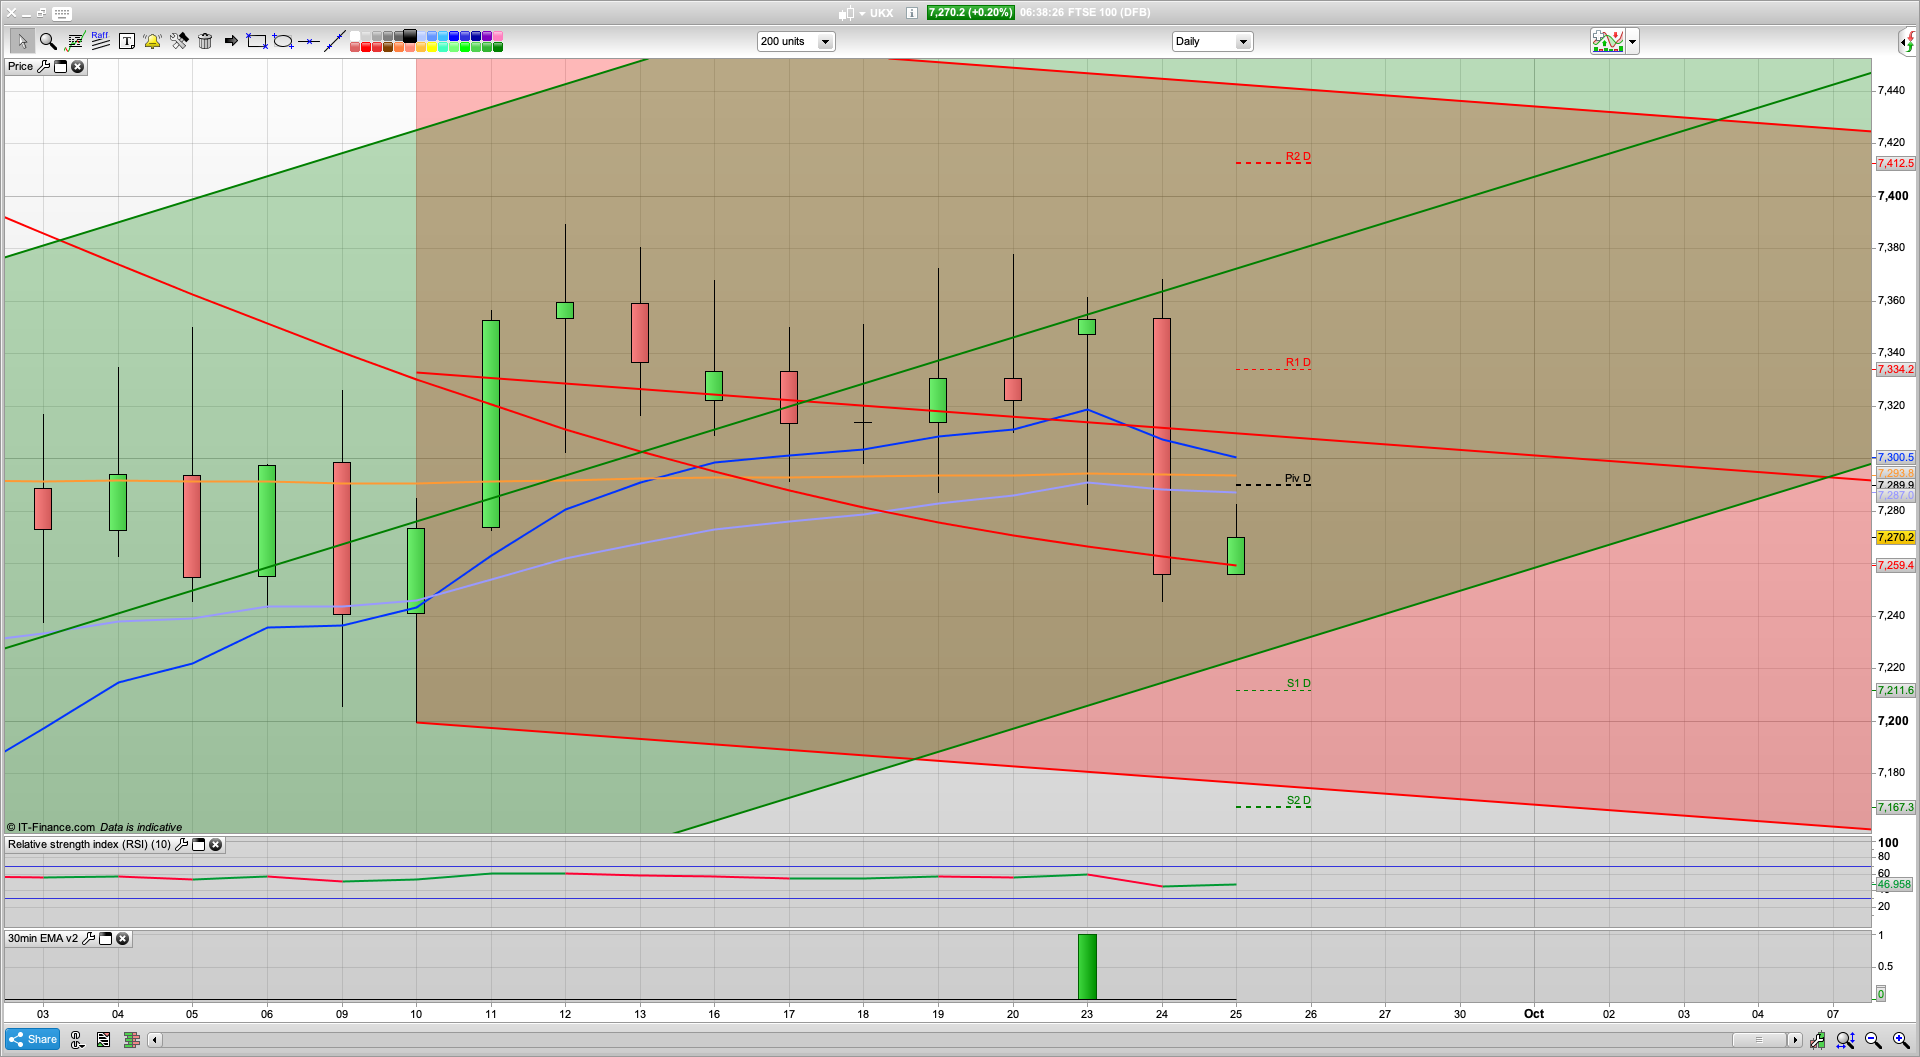Open the indicators chart list tool
The width and height of the screenshot is (1920, 1057).
pyautogui.click(x=74, y=41)
